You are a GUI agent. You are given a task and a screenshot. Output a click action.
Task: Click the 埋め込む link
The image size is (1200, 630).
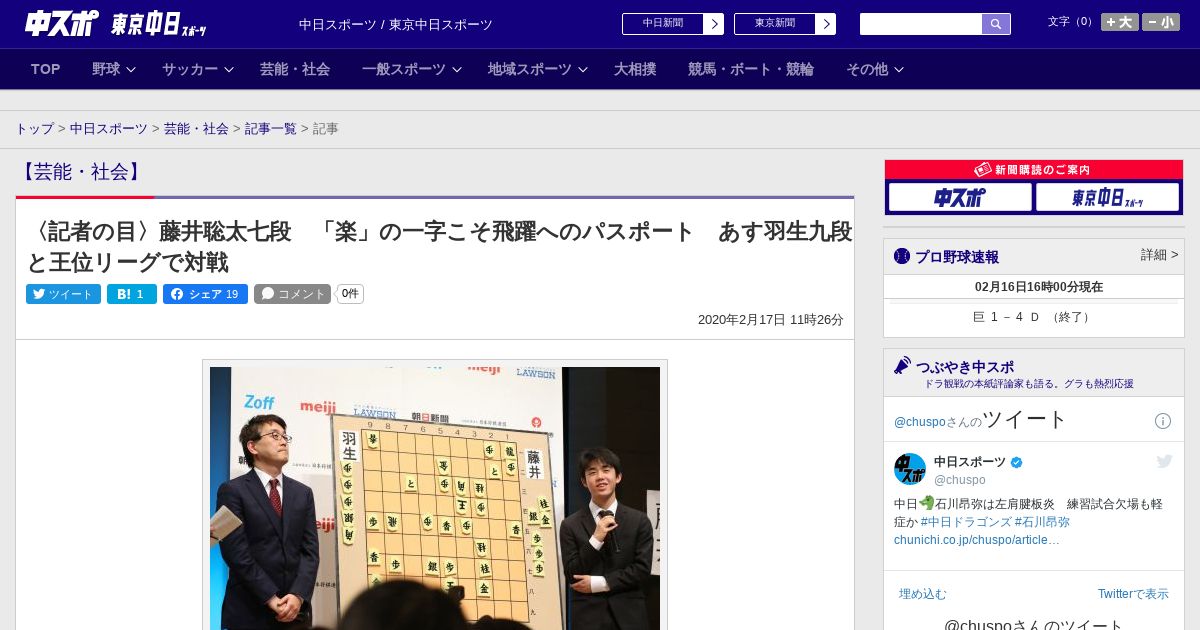922,594
